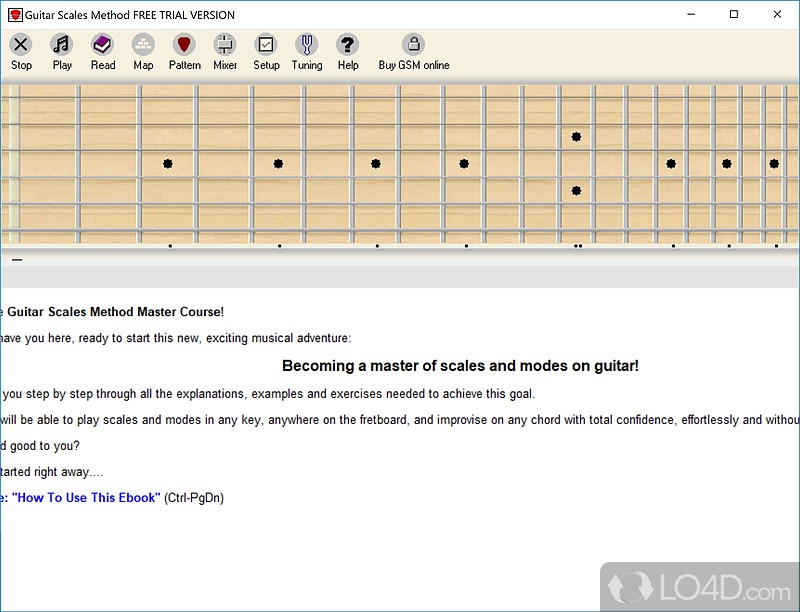Viewport: 800px width, 612px height.
Task: Click the second single fretboard inlay dot
Action: click(278, 164)
